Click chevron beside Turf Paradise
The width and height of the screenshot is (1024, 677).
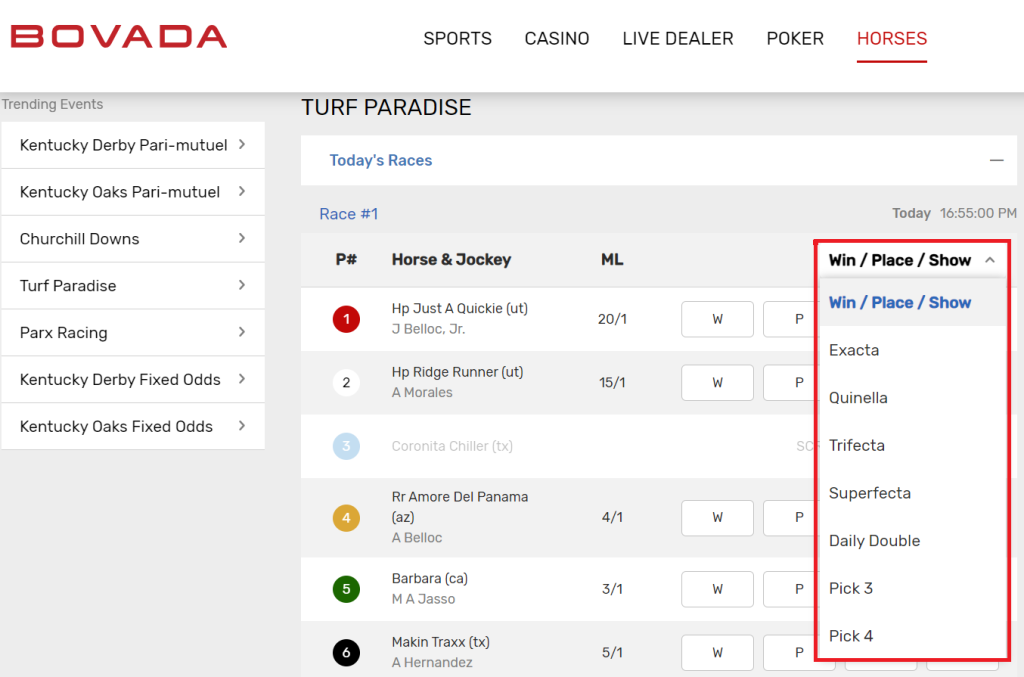(242, 285)
